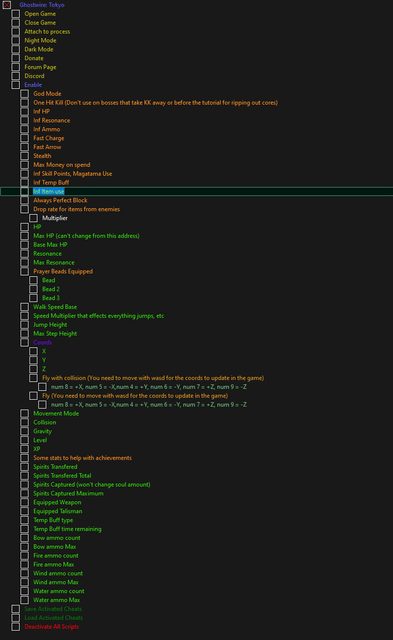Tick the Bead 2 checkbox
The image size is (393, 640).
33,289
